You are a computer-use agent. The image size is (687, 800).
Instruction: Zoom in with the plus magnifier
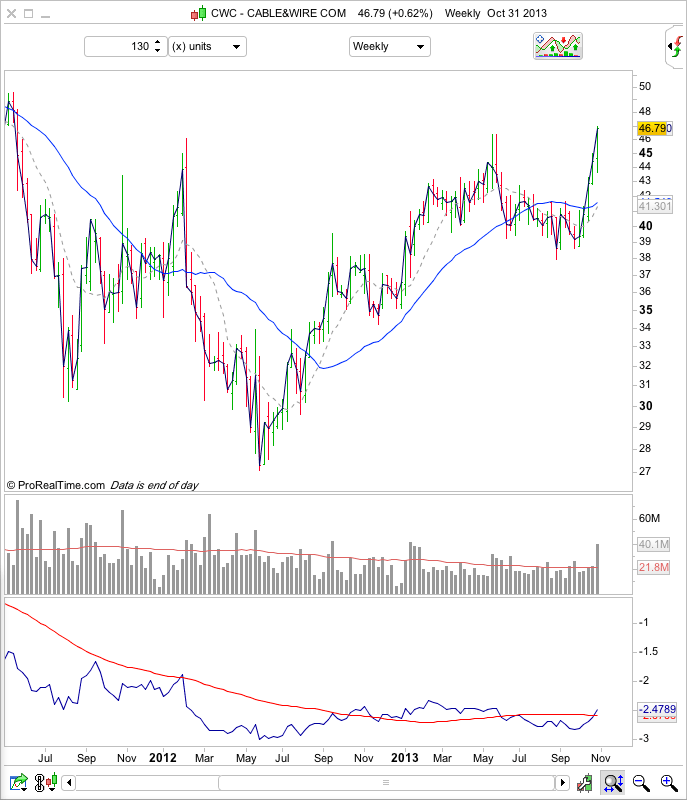coord(669,782)
